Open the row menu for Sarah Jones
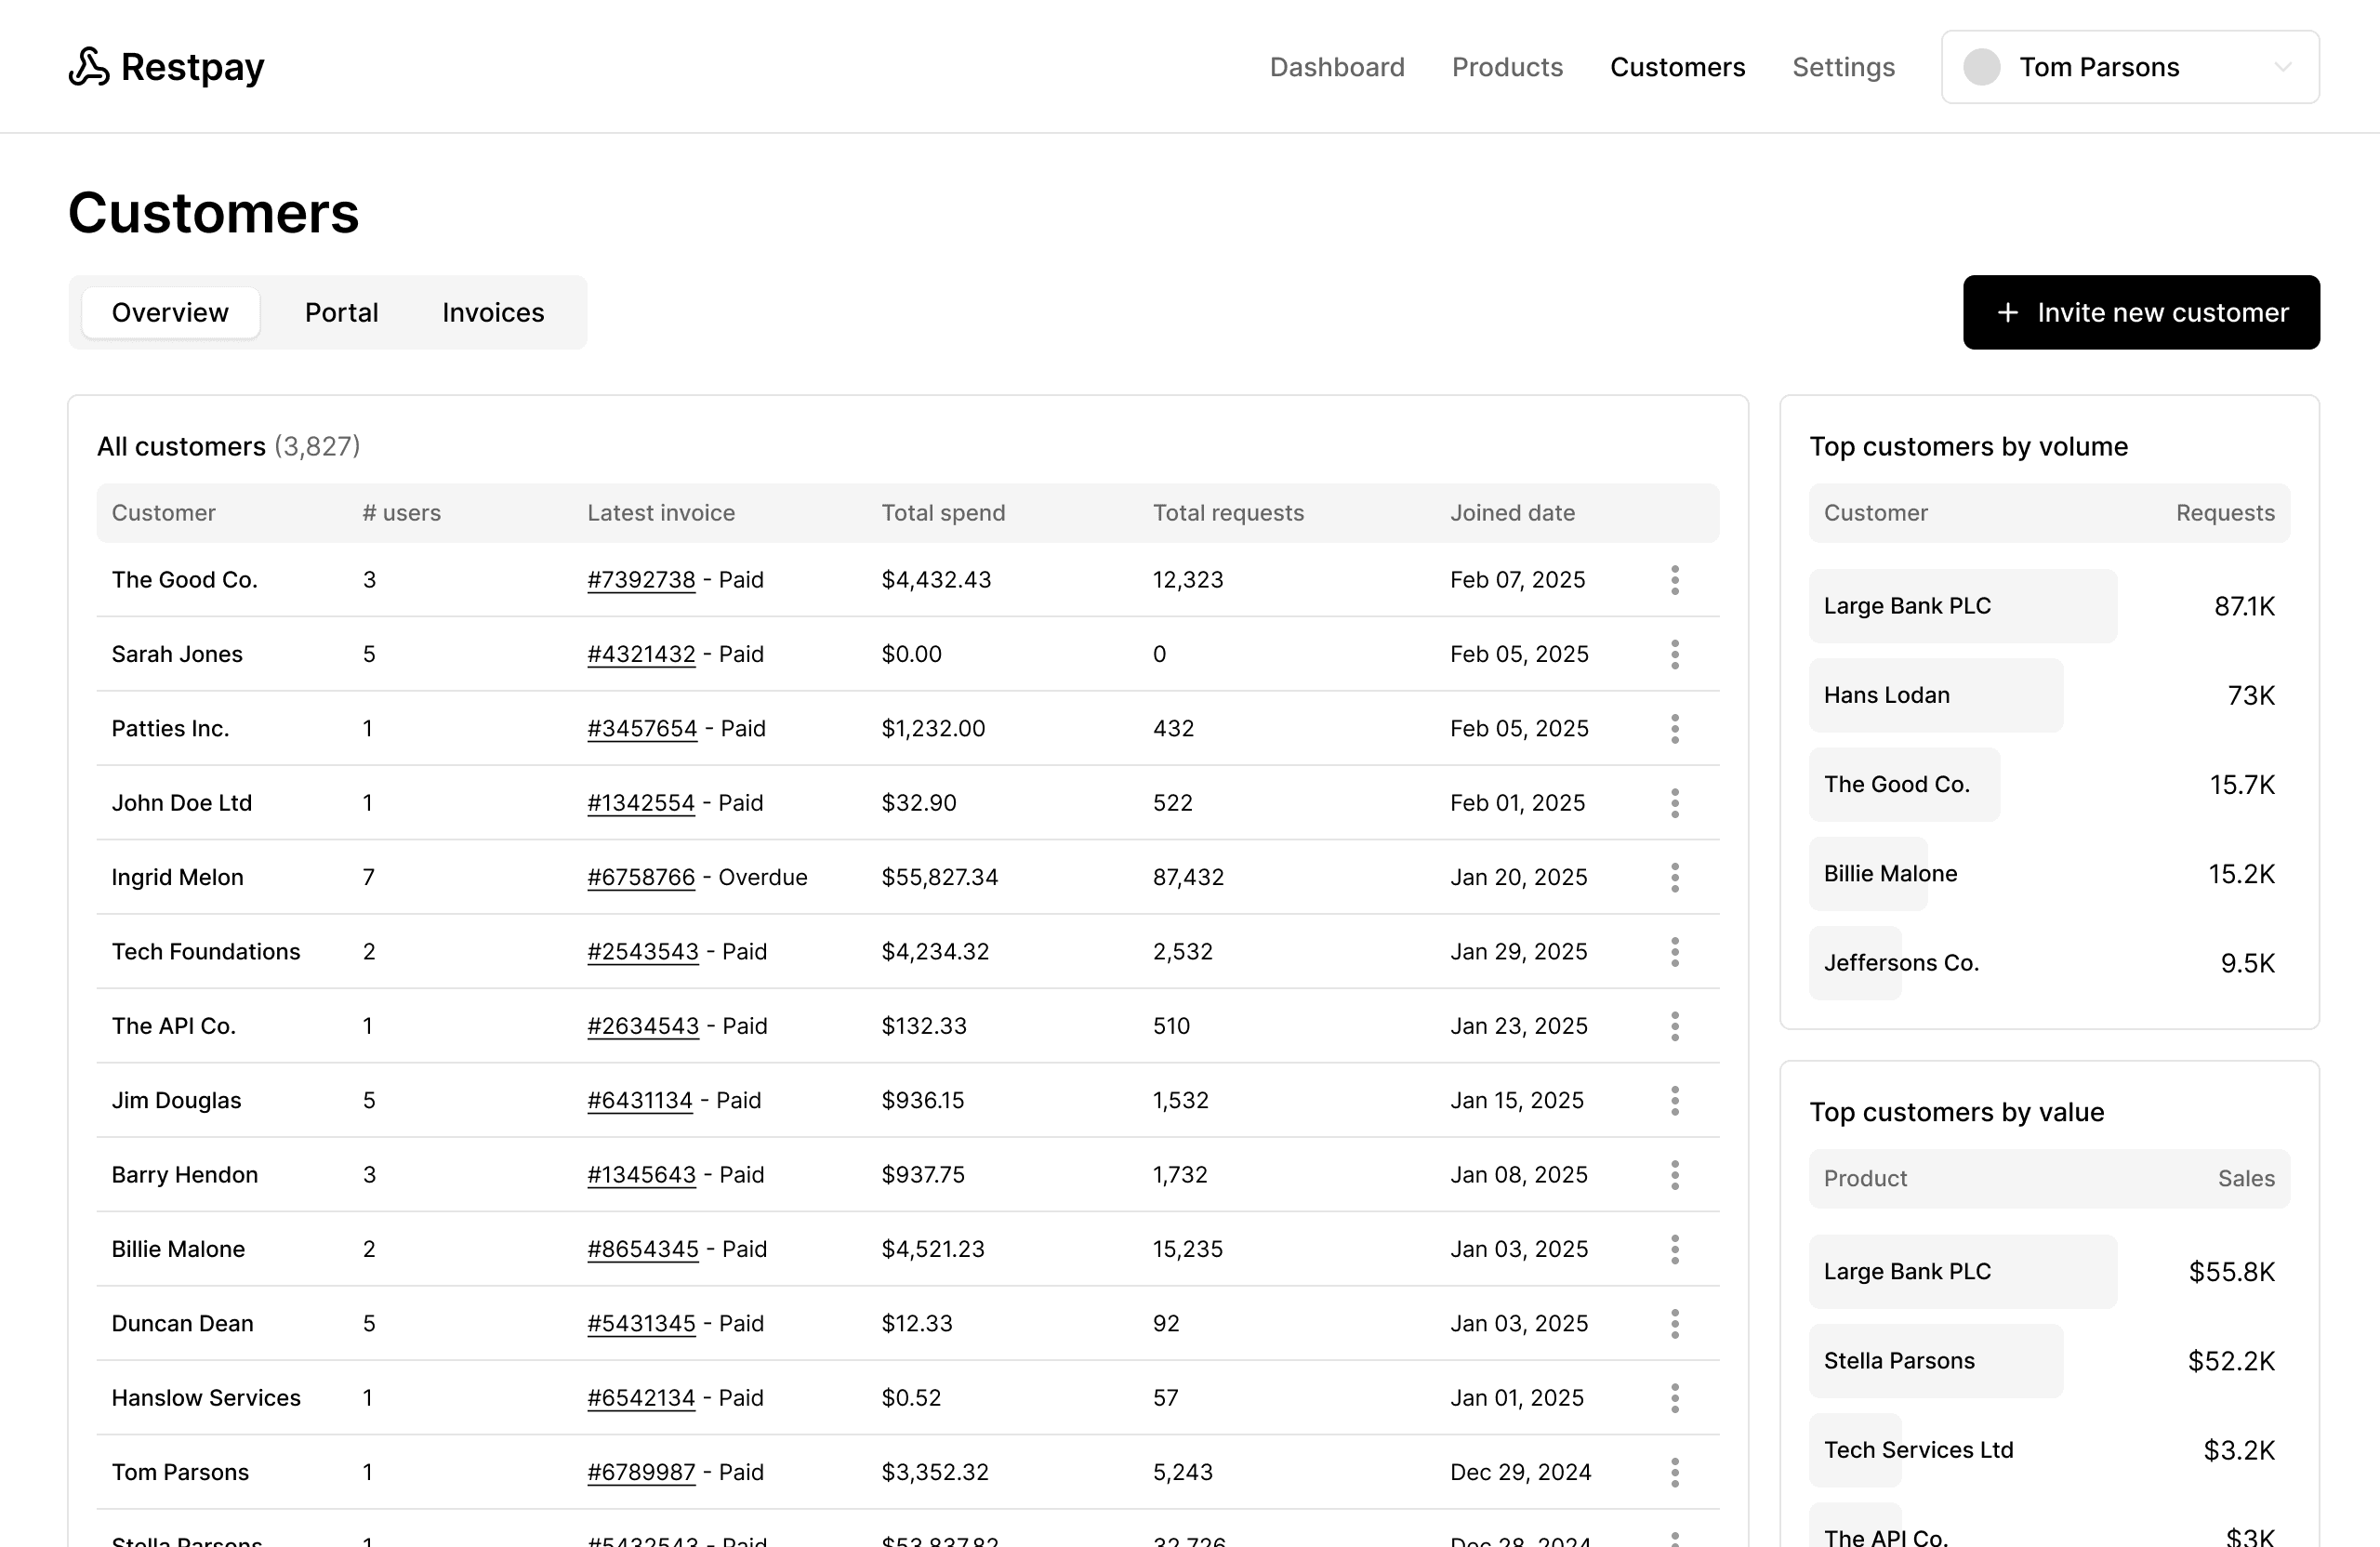 coord(1674,654)
